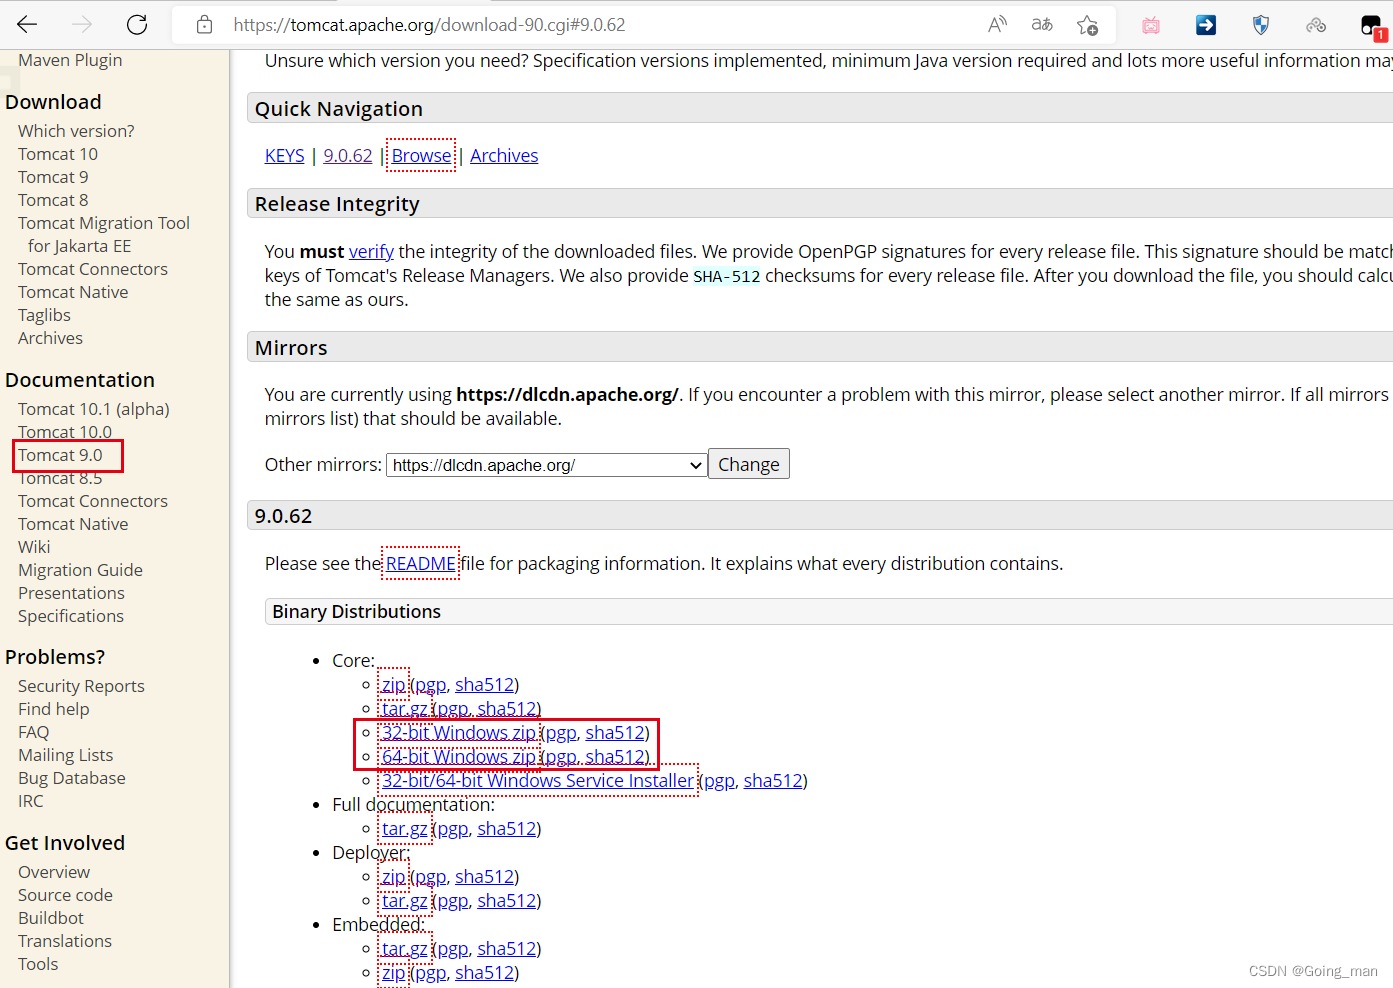The height and width of the screenshot is (988, 1393).
Task: Open Tomcat 9 download link
Action: coord(53,177)
